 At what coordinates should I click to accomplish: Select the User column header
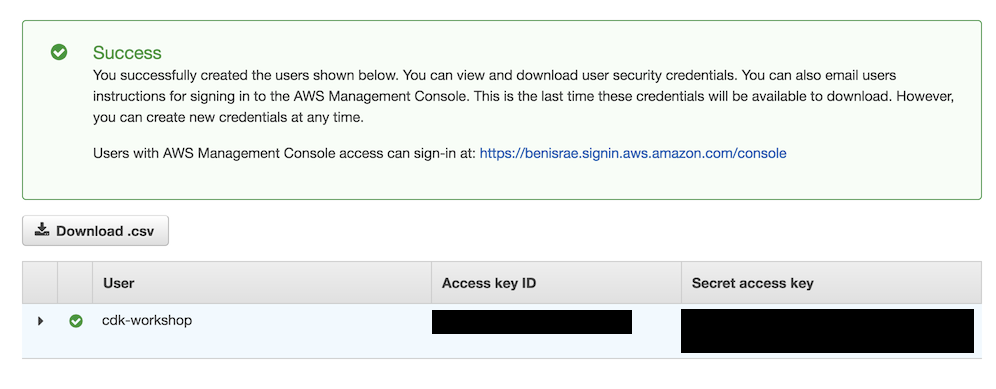click(118, 283)
